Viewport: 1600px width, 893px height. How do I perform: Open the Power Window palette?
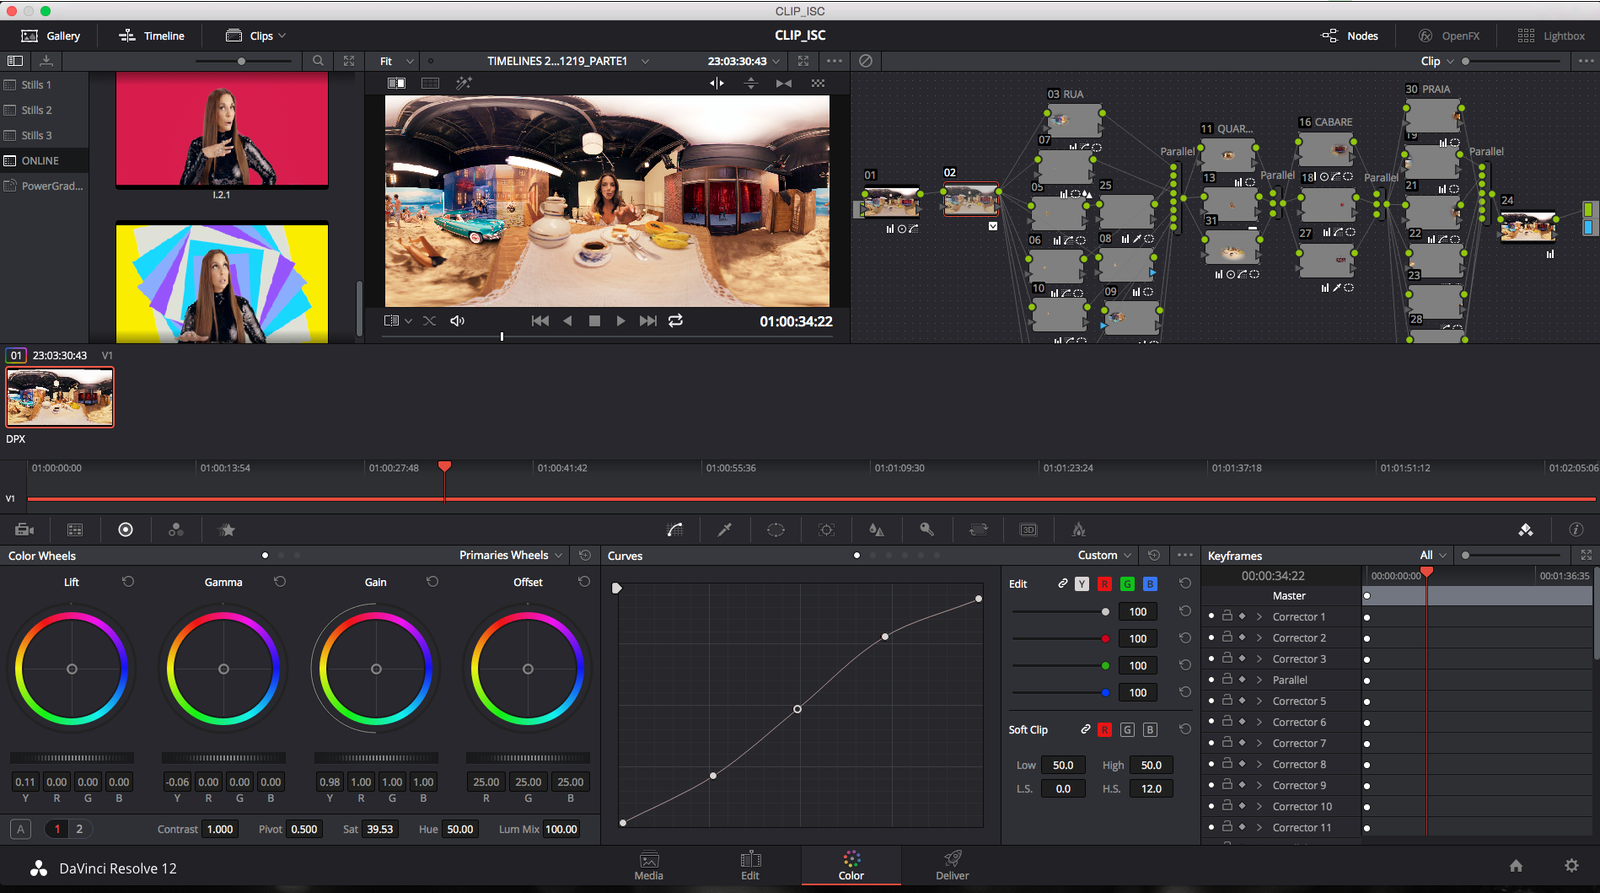[776, 530]
